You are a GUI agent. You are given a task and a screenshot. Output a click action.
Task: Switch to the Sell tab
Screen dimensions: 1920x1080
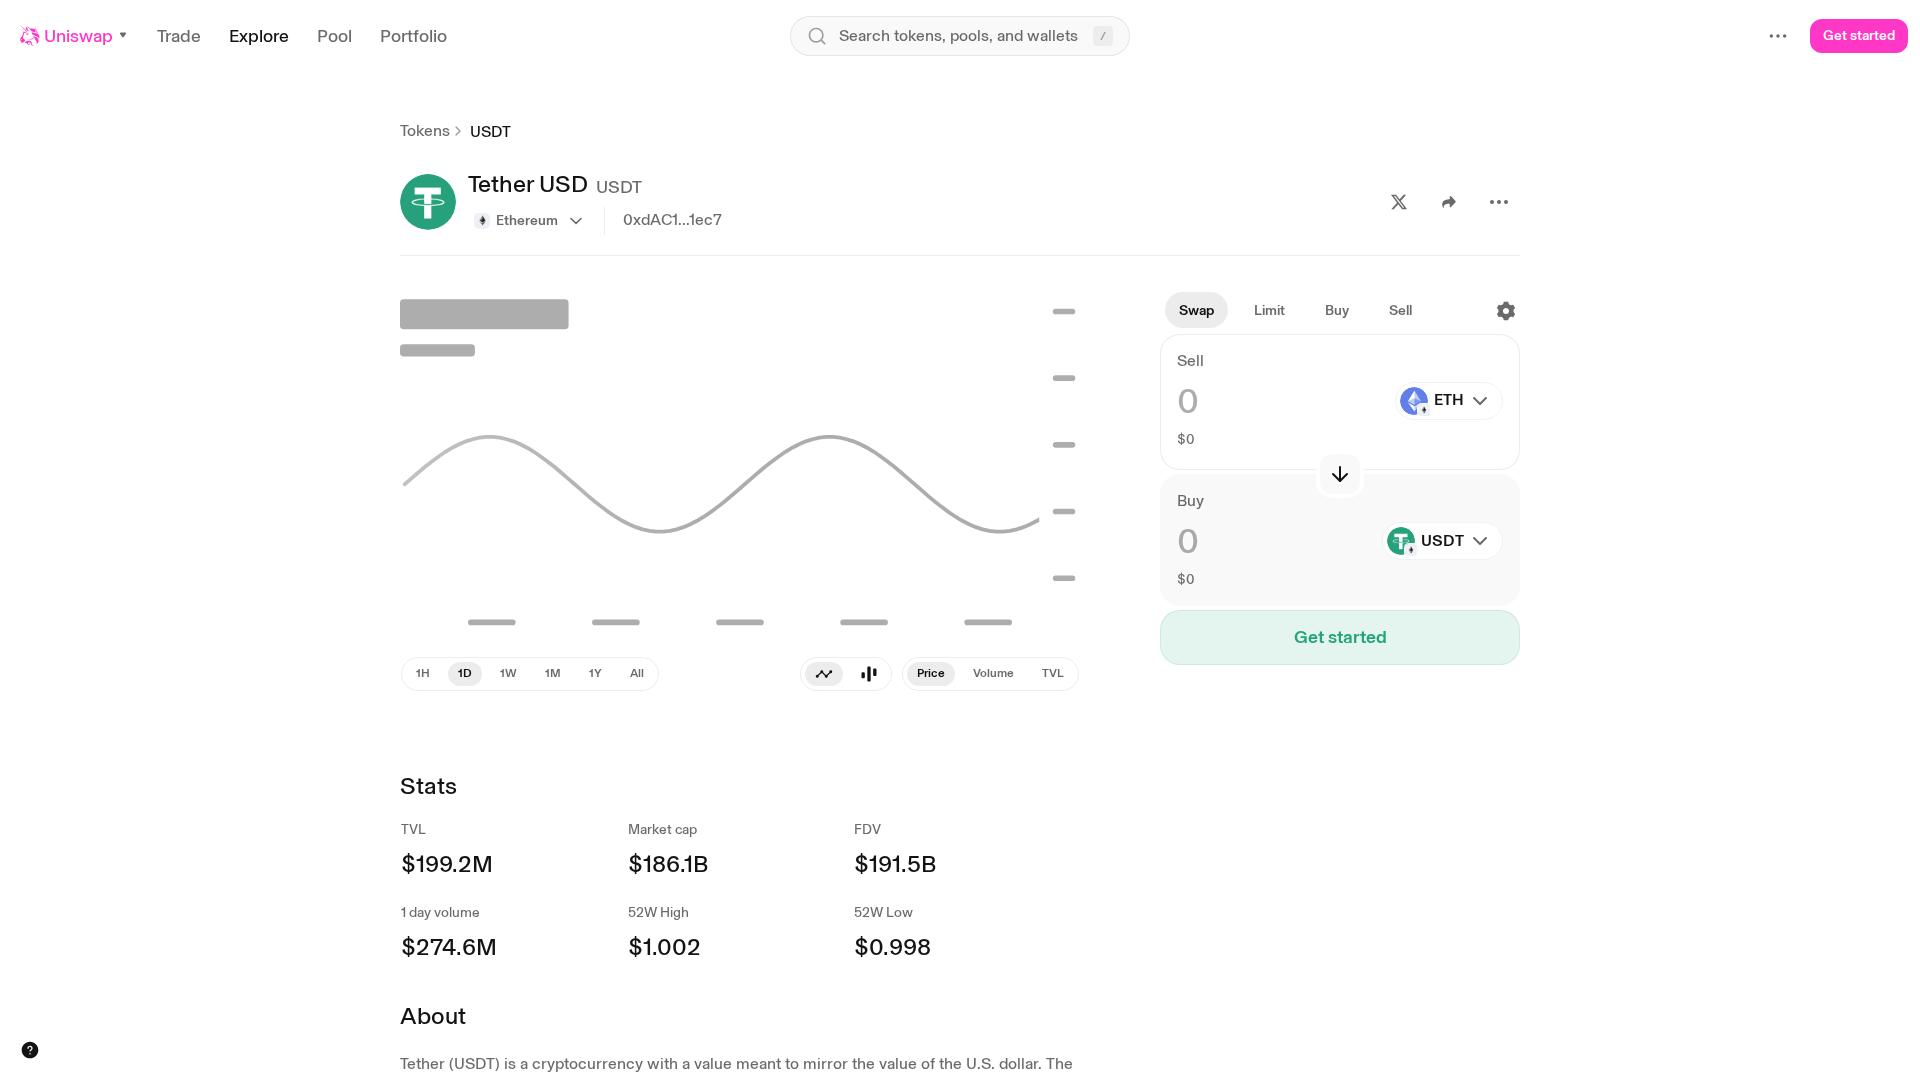pos(1400,311)
